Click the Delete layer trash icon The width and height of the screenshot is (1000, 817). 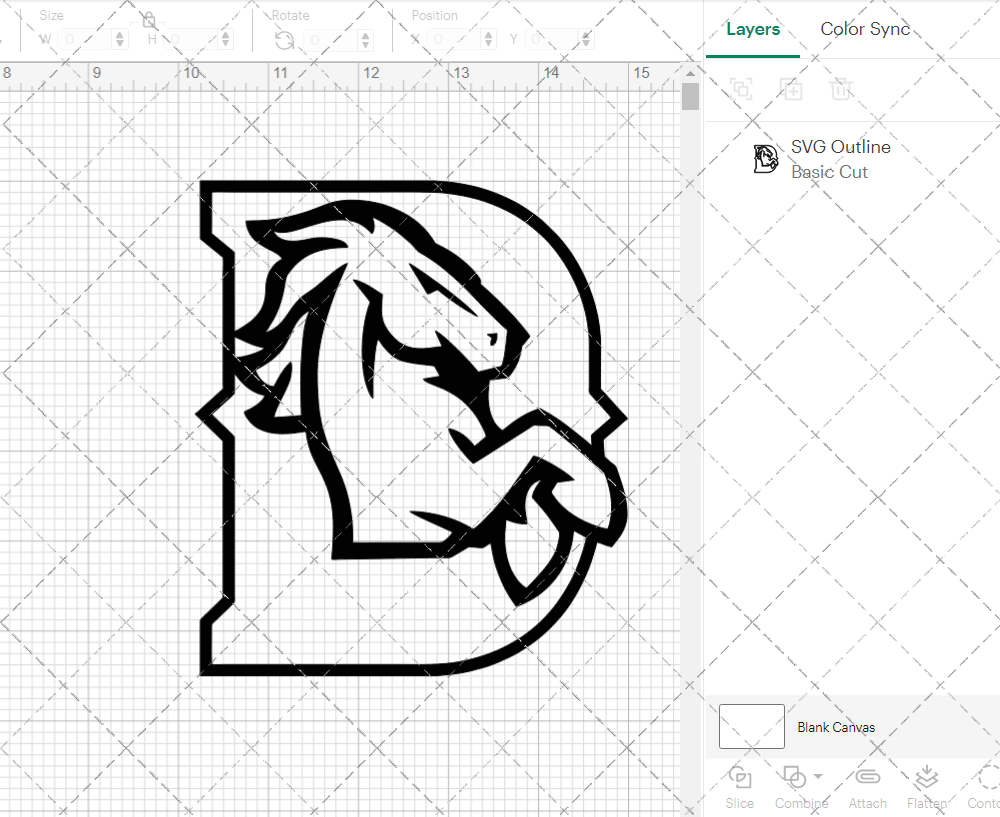[841, 89]
